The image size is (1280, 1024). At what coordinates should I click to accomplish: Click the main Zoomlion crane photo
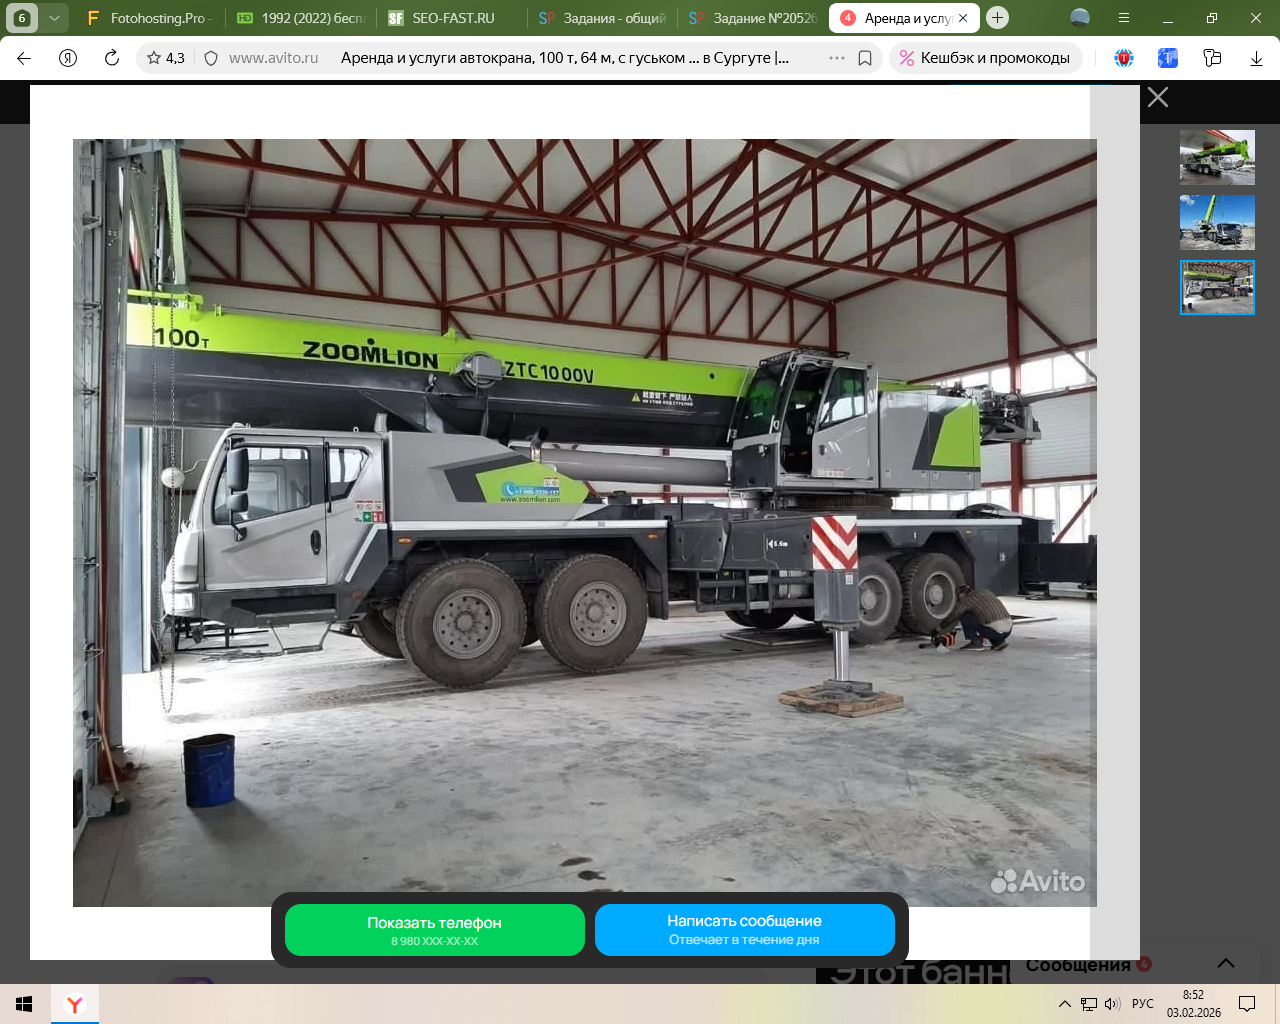point(585,523)
